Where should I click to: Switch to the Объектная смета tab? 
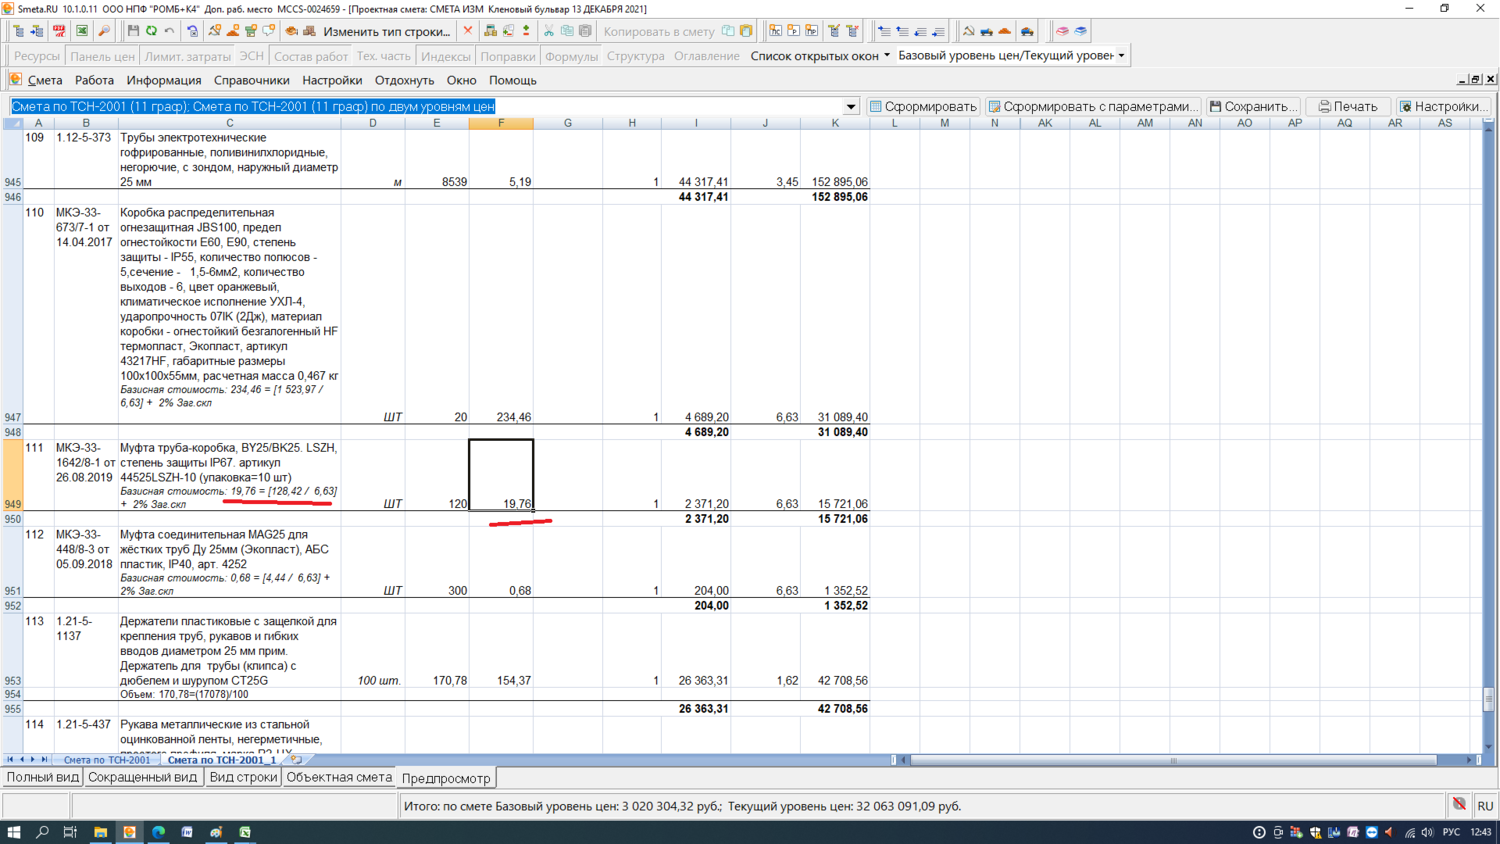[339, 777]
